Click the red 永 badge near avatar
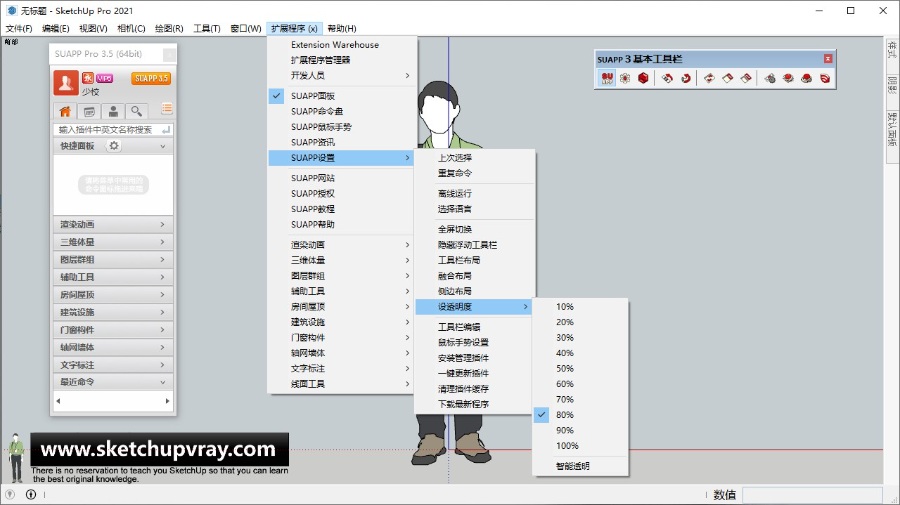Screen dimensions: 900x505 click(x=88, y=78)
